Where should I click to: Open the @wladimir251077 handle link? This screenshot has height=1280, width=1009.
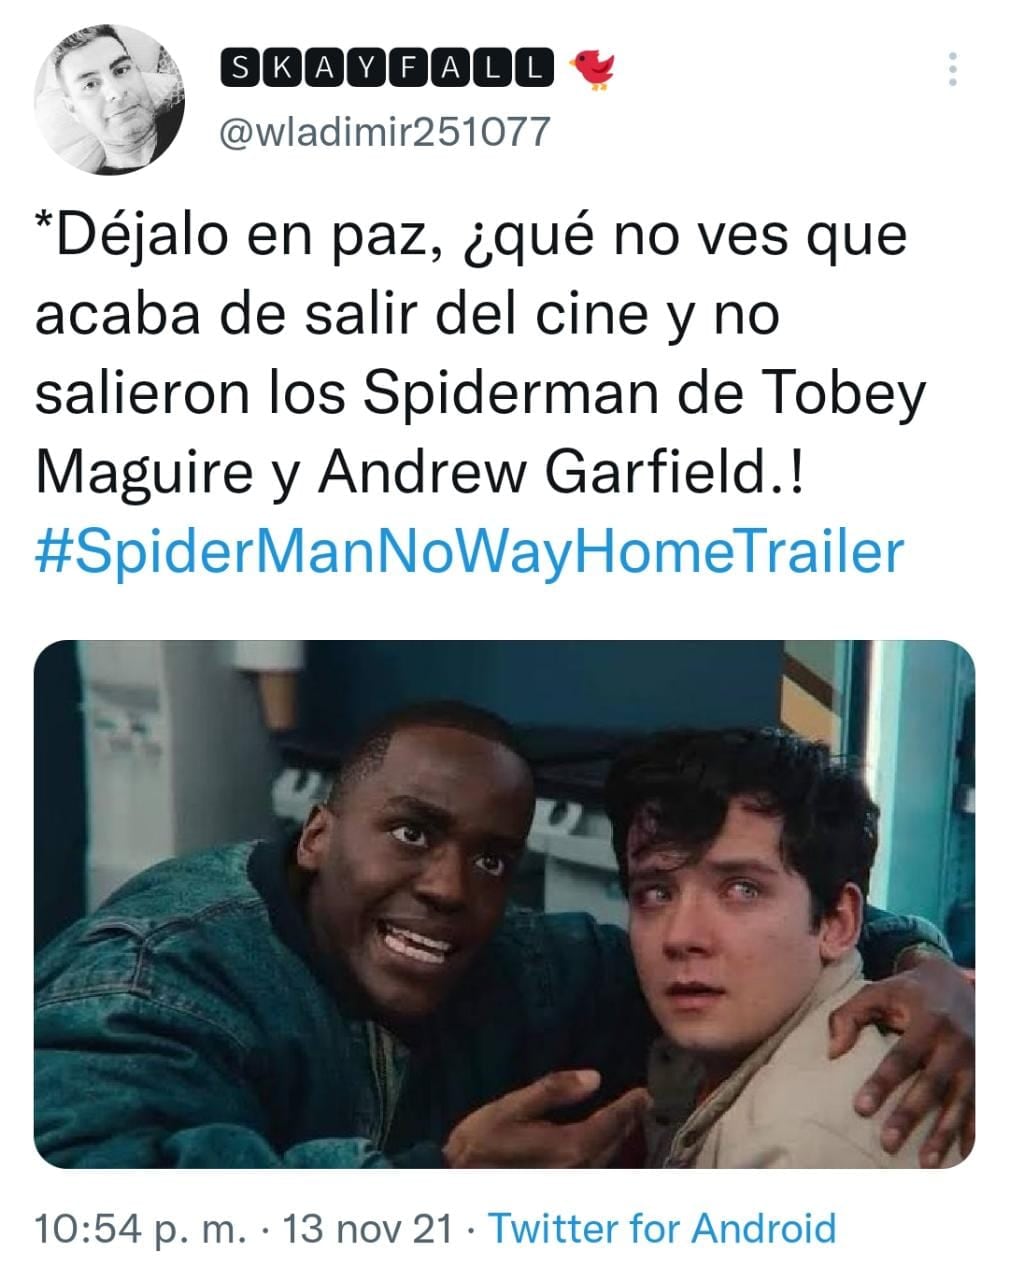[x=384, y=131]
